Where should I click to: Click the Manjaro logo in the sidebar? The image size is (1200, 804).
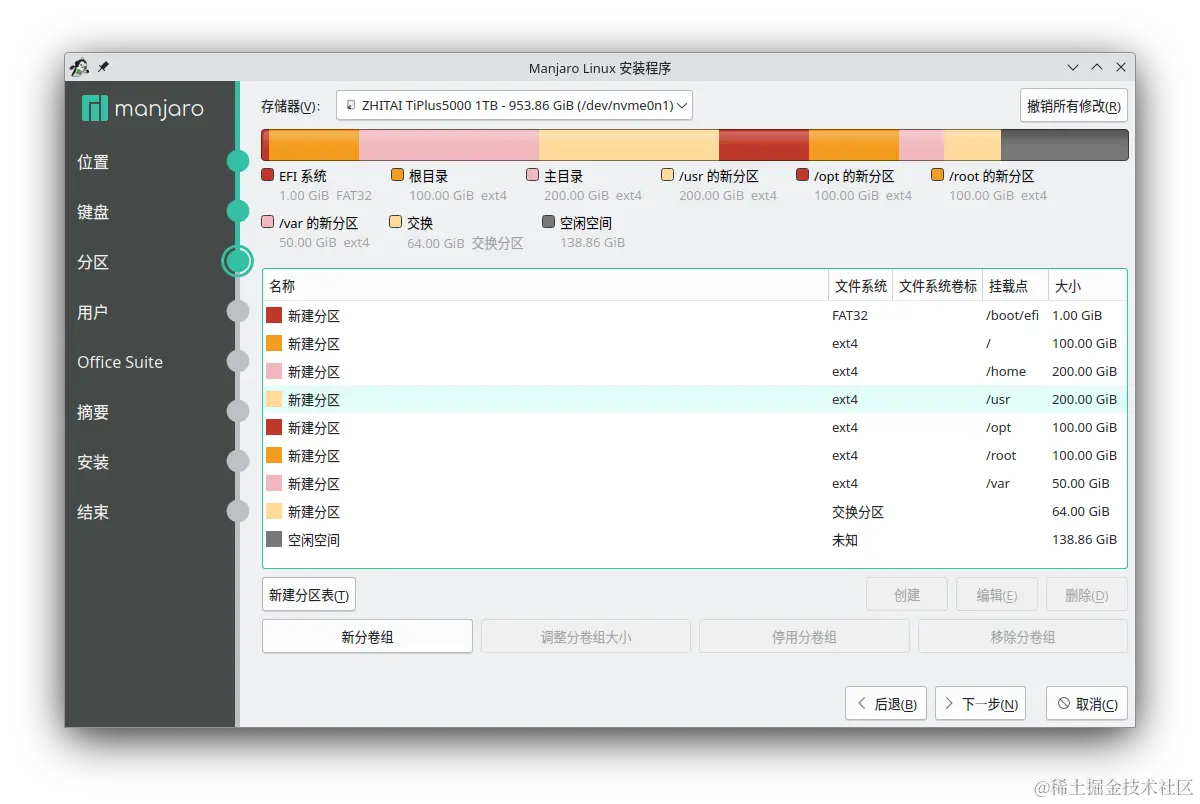pyautogui.click(x=144, y=108)
